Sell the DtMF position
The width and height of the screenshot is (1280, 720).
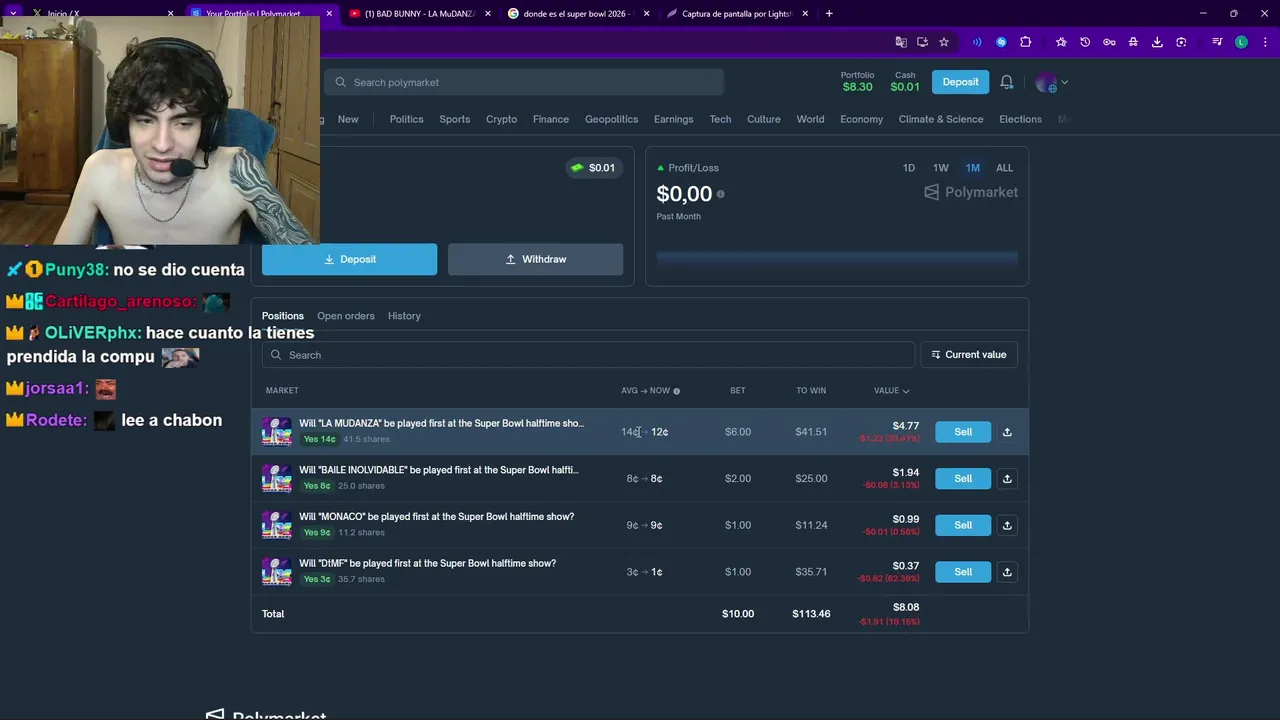pyautogui.click(x=963, y=572)
